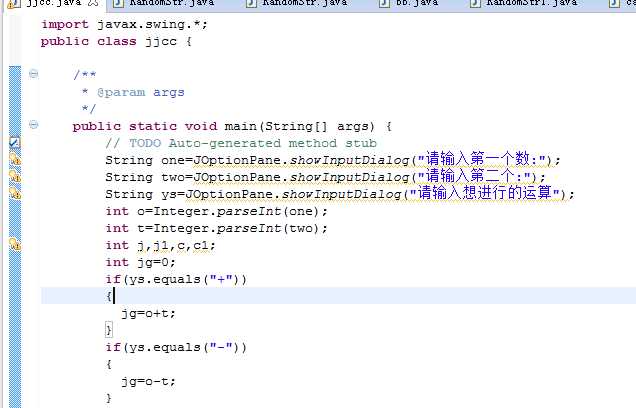This screenshot has width=636, height=408.
Task: Click the string "请输入想进行的运算"
Action: click(x=485, y=193)
